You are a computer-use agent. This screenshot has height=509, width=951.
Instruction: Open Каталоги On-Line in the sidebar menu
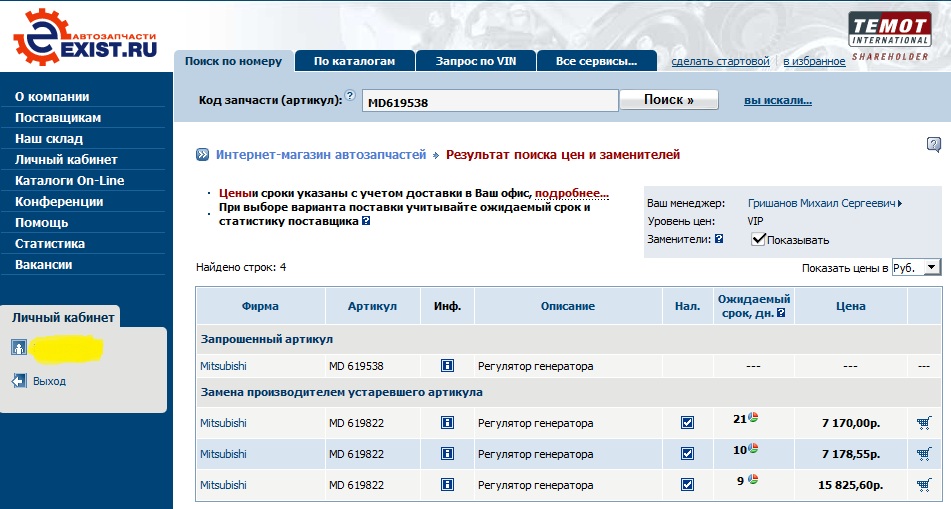pyautogui.click(x=69, y=181)
